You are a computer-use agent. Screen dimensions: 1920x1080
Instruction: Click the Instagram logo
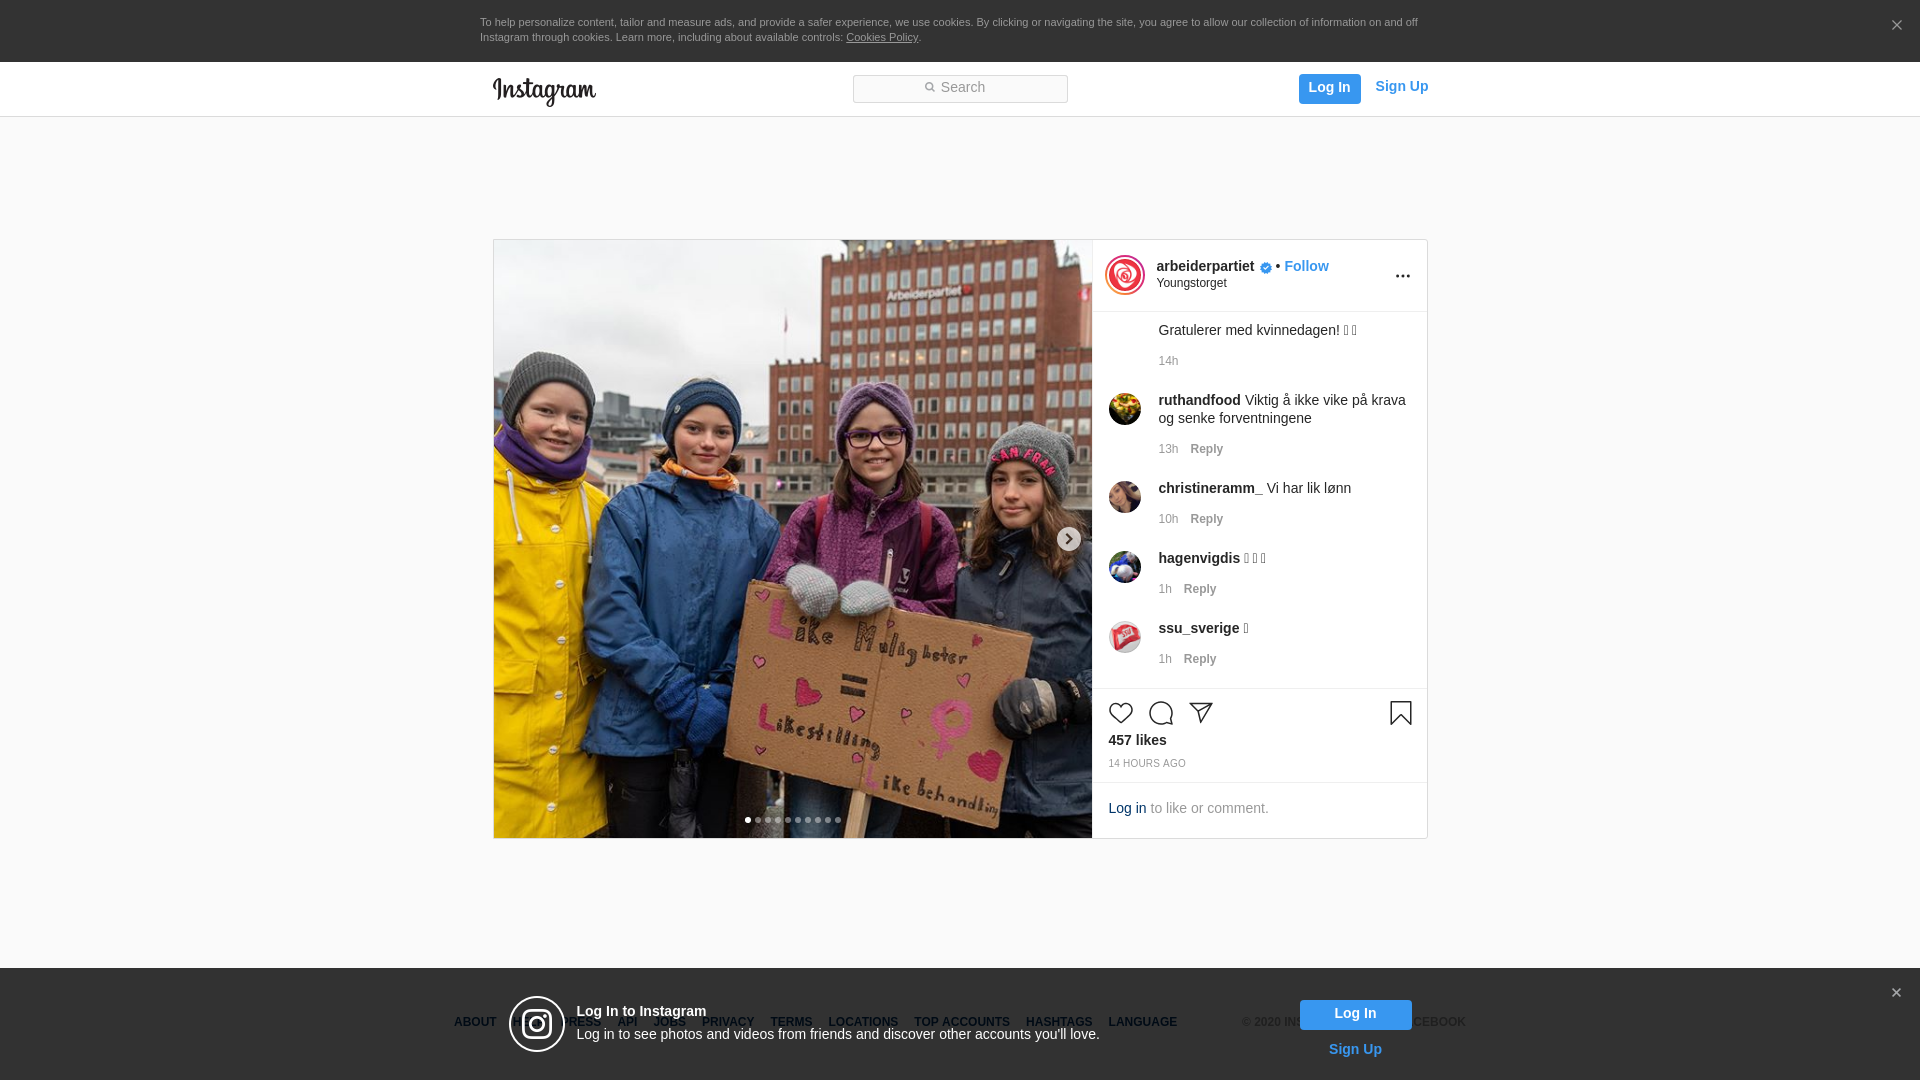point(544,91)
